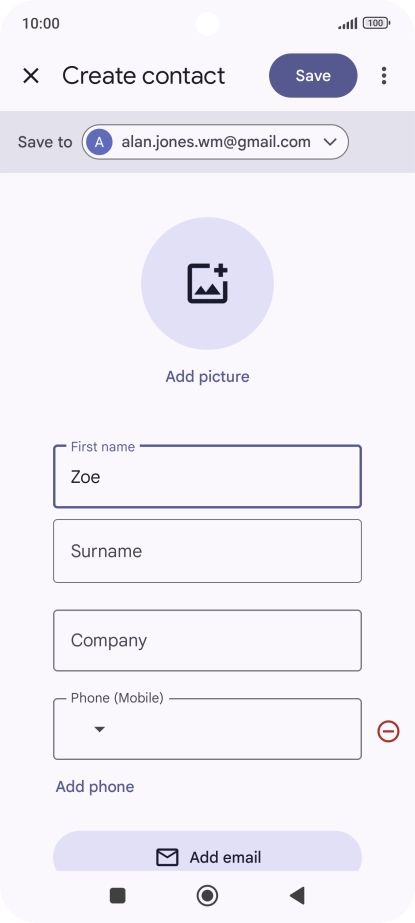The image size is (415, 923).
Task: Tap the Add picture link
Action: (207, 377)
